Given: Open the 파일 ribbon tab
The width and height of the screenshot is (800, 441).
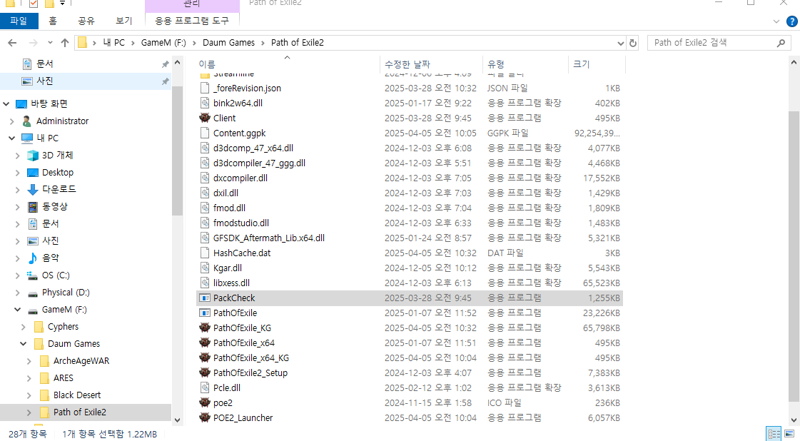Looking at the screenshot, I should (x=19, y=21).
